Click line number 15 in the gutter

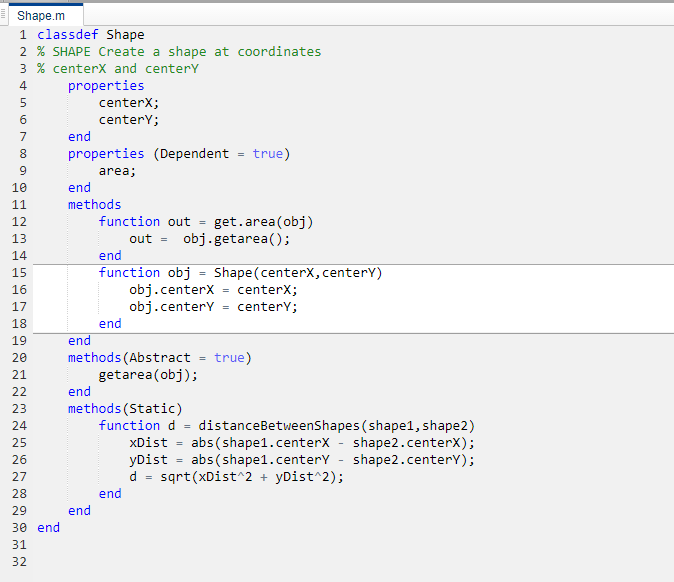pyautogui.click(x=19, y=273)
